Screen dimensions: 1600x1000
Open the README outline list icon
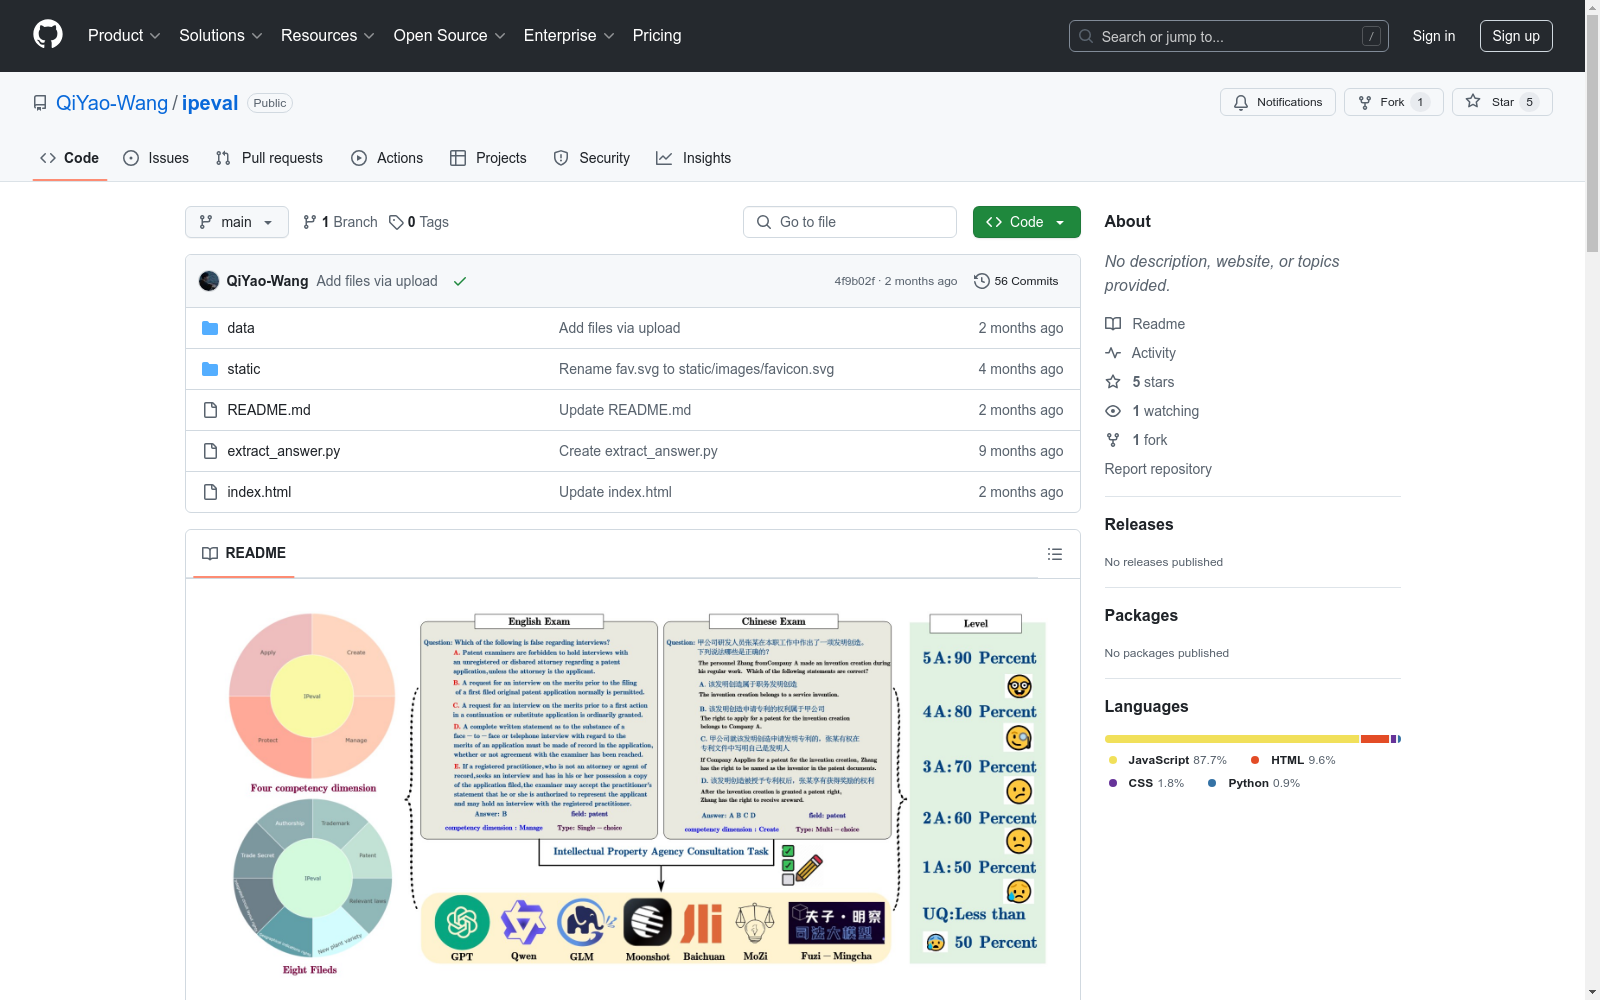click(1055, 554)
